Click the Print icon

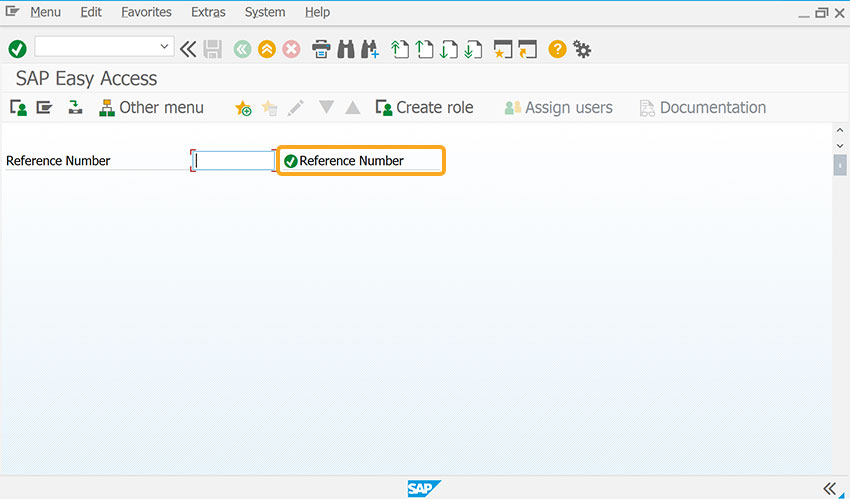(x=321, y=49)
